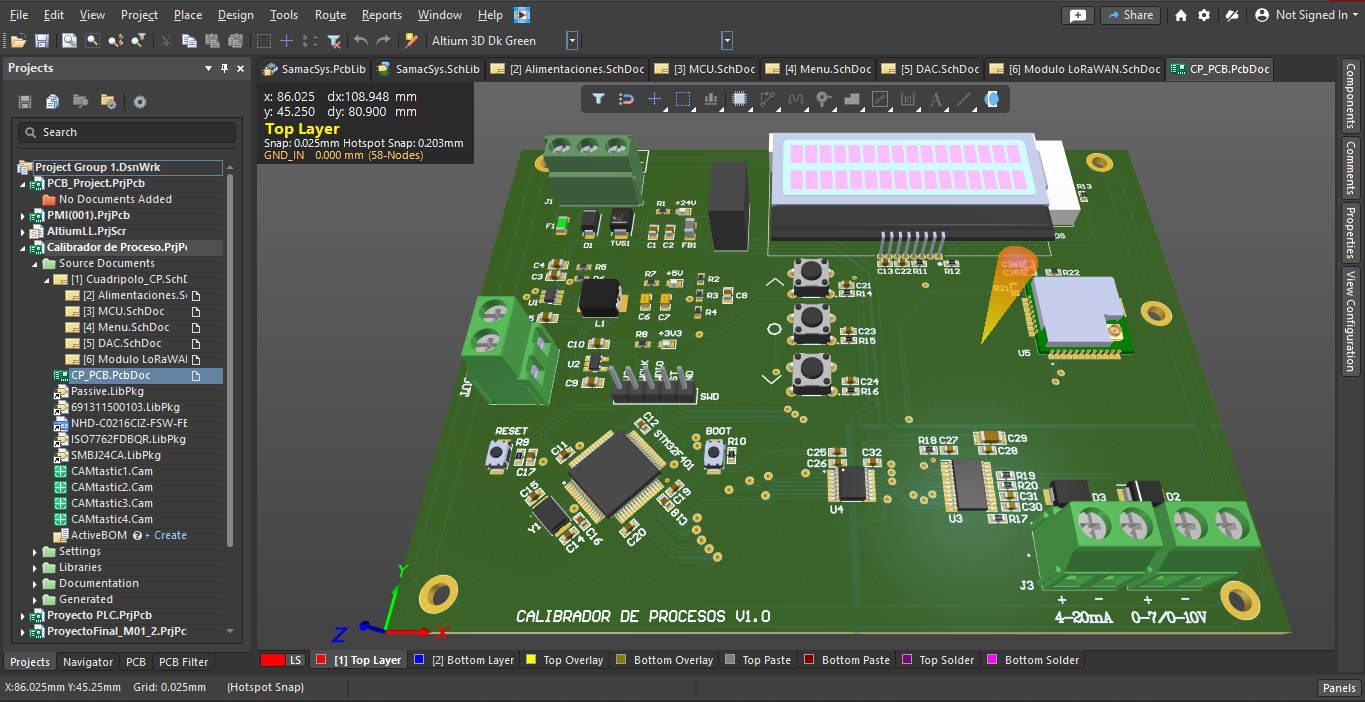Screen dimensions: 1365x702
Task: Open the Altium 3D Dk Green view configuration dropdown
Action: [x=572, y=41]
